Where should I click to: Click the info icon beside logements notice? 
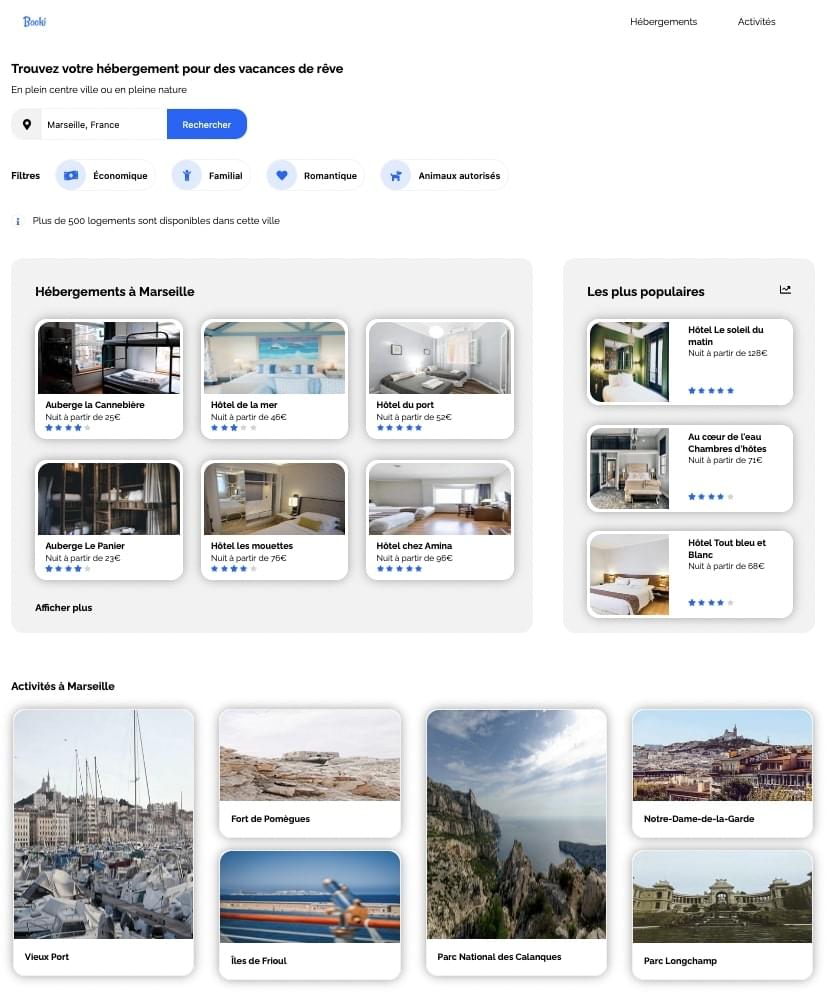coord(17,221)
